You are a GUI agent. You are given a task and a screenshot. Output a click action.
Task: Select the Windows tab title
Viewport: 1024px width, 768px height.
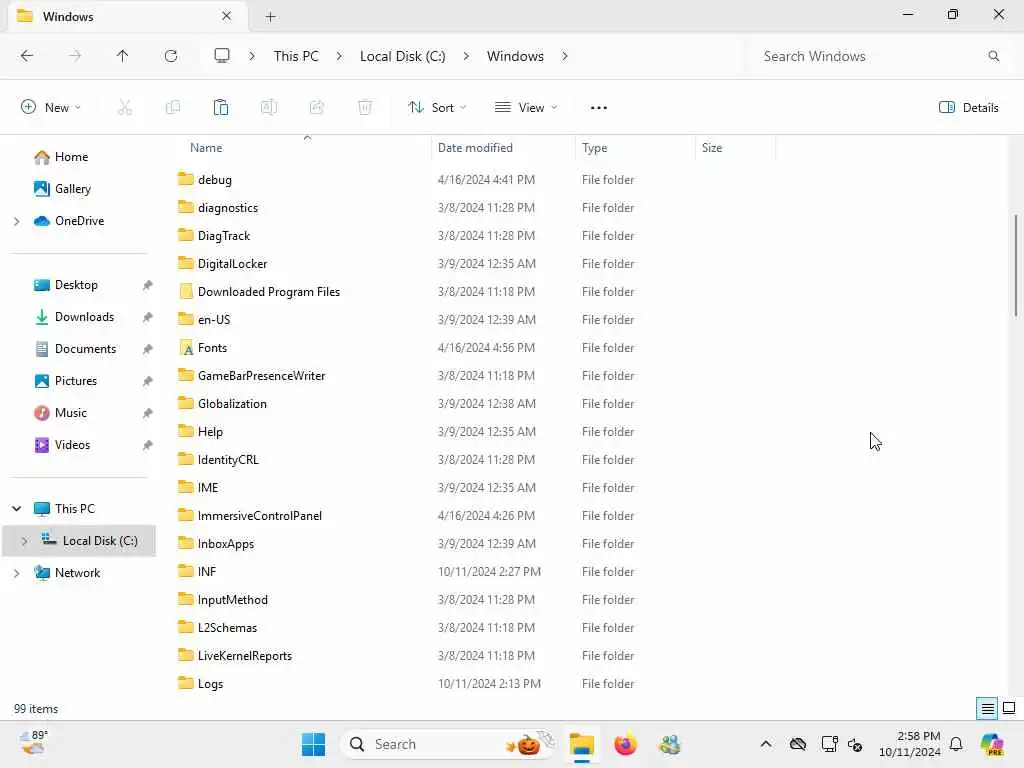pos(68,16)
